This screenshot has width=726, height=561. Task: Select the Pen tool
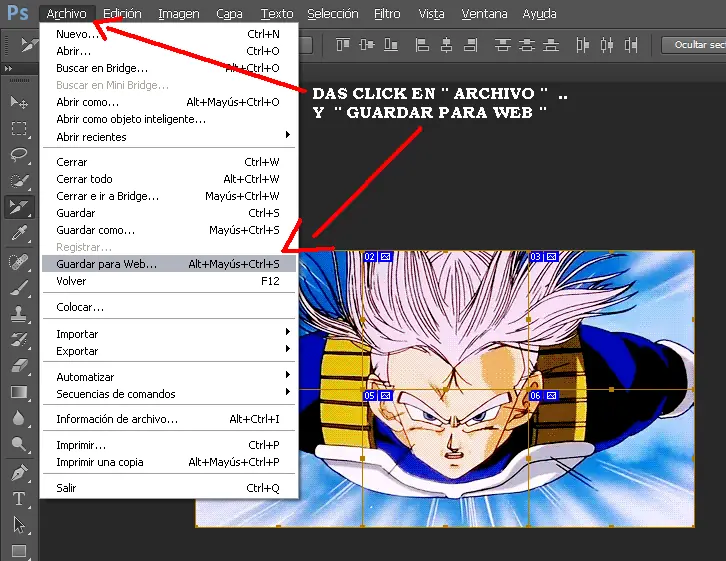pyautogui.click(x=19, y=474)
